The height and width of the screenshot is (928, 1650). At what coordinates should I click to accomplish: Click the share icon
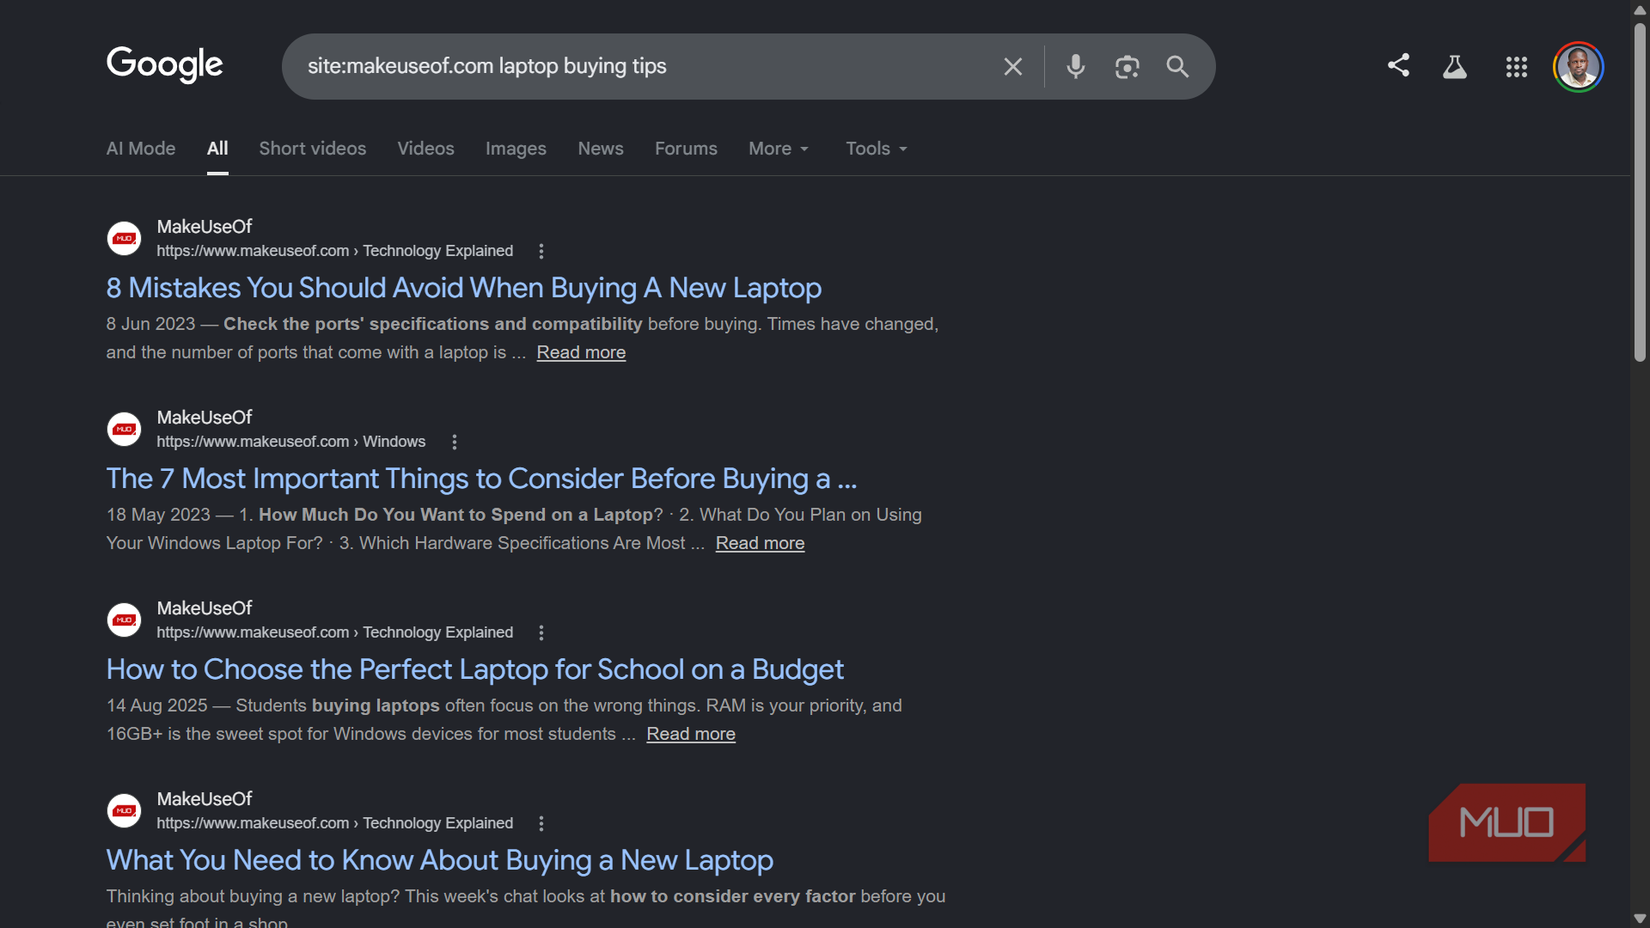[1398, 66]
